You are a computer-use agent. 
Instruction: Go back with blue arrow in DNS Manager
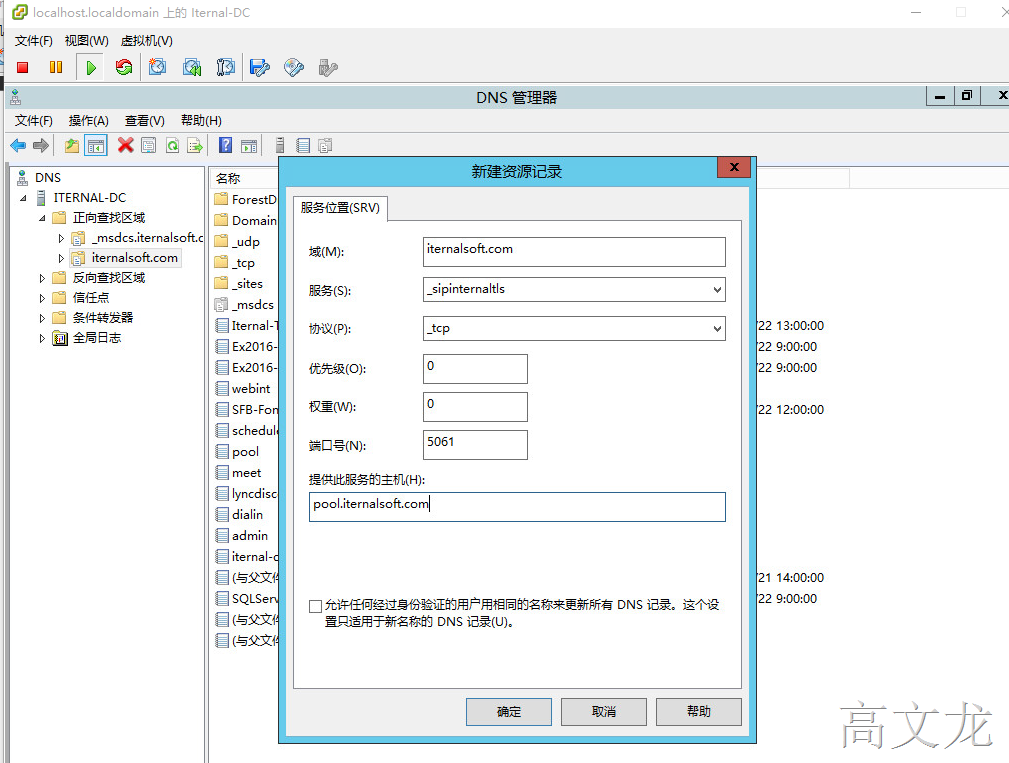(18, 145)
